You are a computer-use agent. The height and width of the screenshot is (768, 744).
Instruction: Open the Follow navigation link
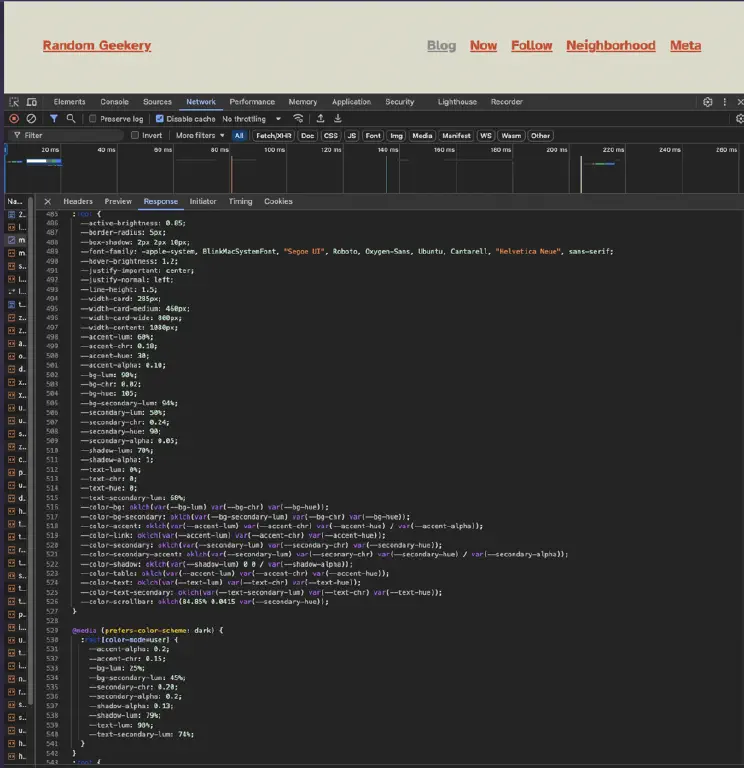[x=531, y=46]
